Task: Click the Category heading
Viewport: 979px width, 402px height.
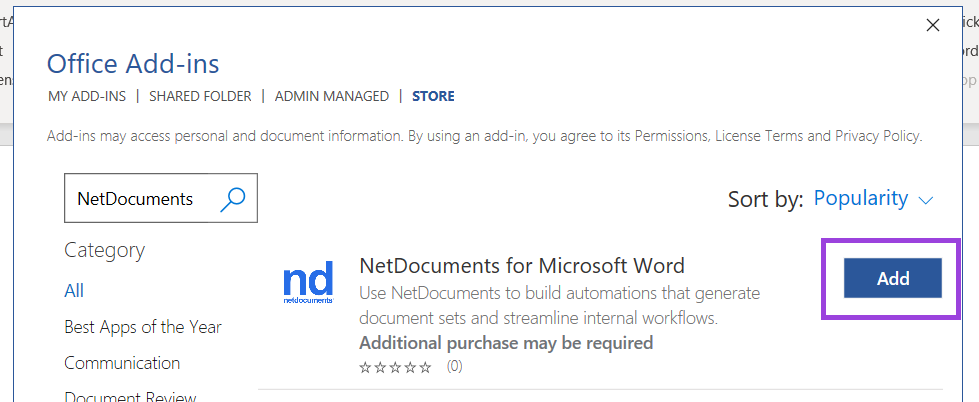Action: click(x=104, y=250)
